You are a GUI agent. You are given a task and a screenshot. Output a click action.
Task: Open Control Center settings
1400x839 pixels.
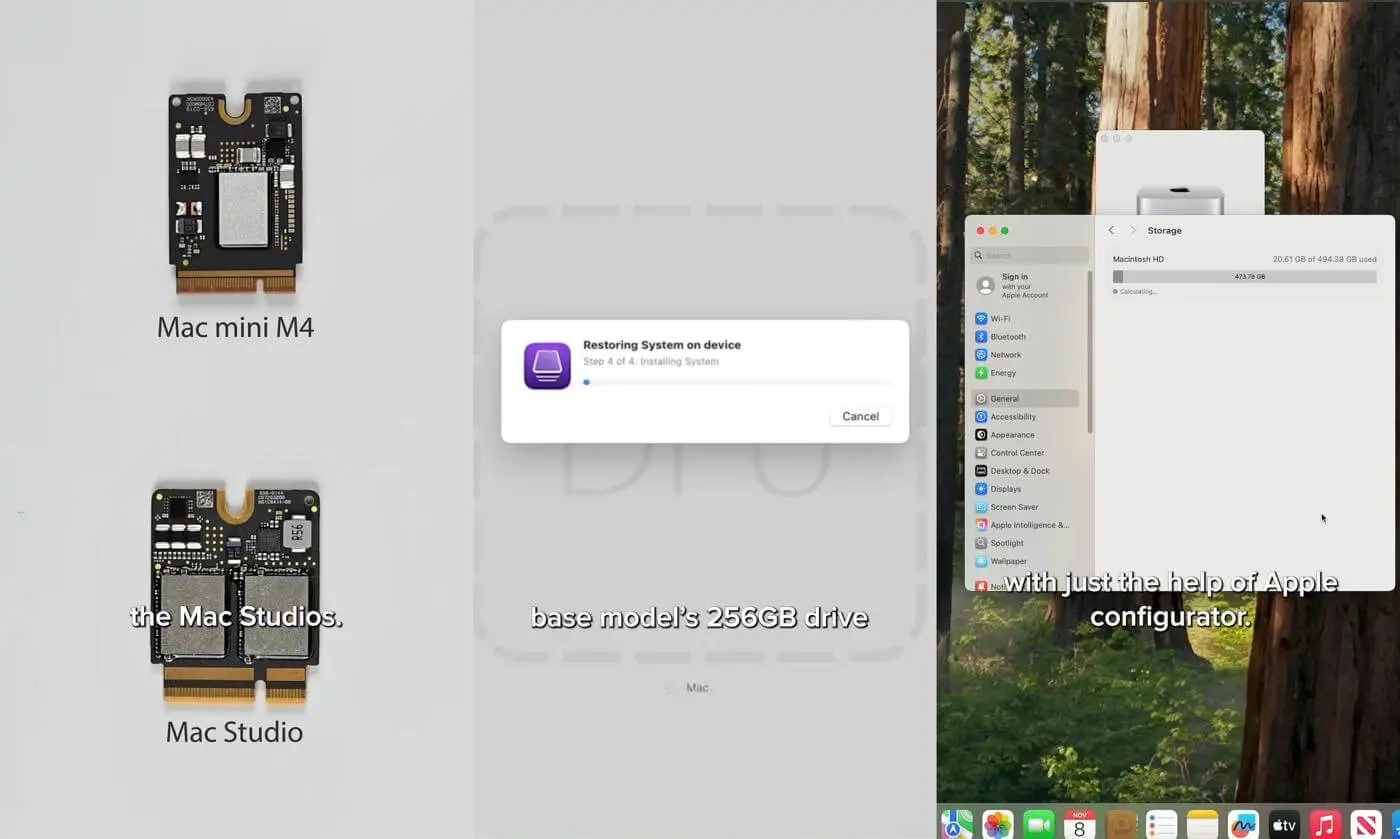click(x=1016, y=453)
